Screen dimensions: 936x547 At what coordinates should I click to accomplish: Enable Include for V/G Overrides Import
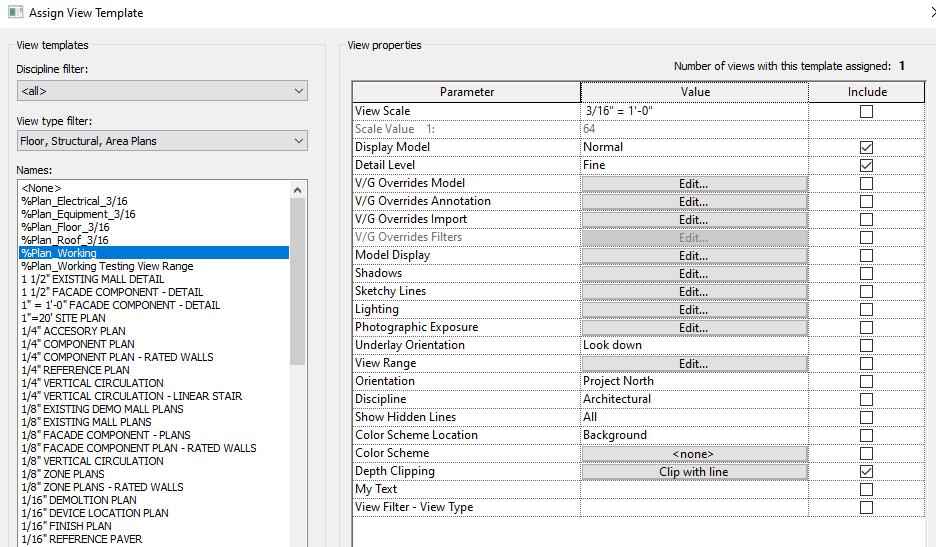(x=866, y=219)
